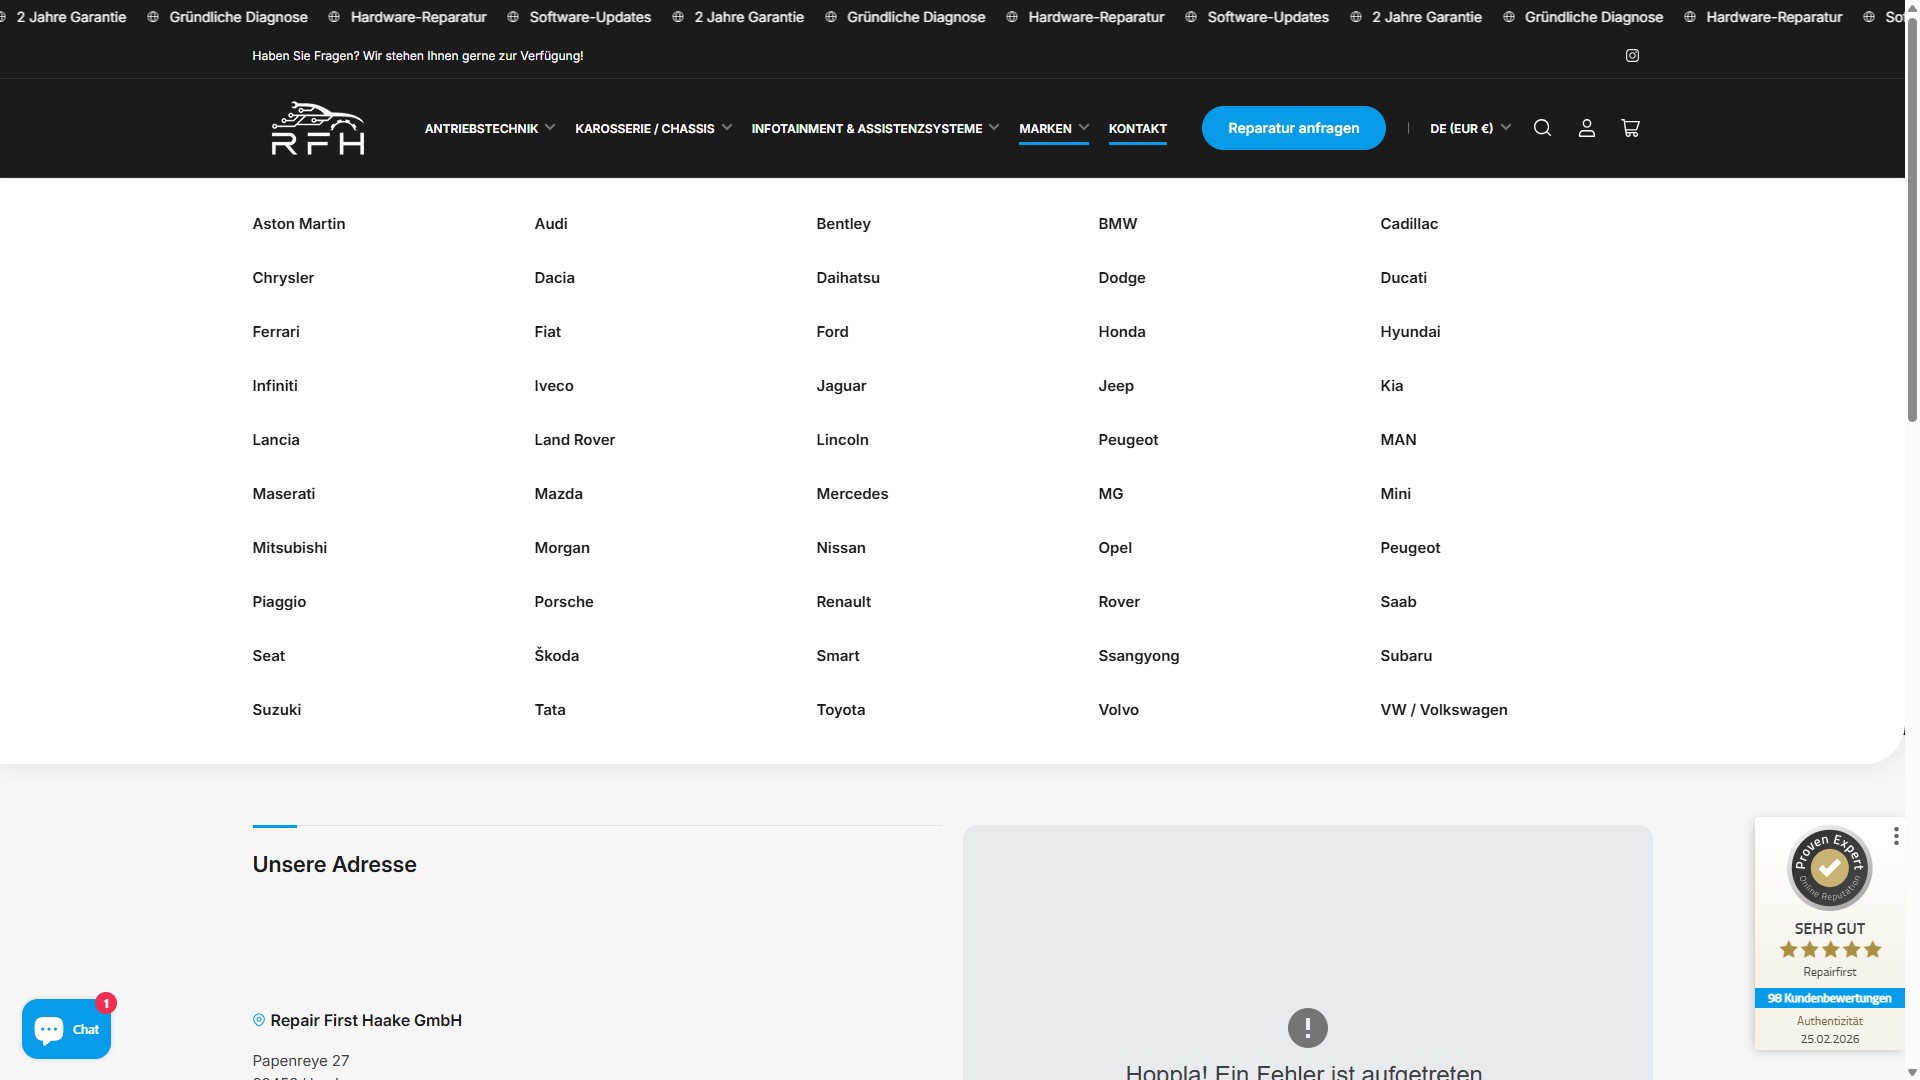This screenshot has height=1080, width=1920.
Task: Select the Mercedes brand link
Action: click(x=852, y=494)
